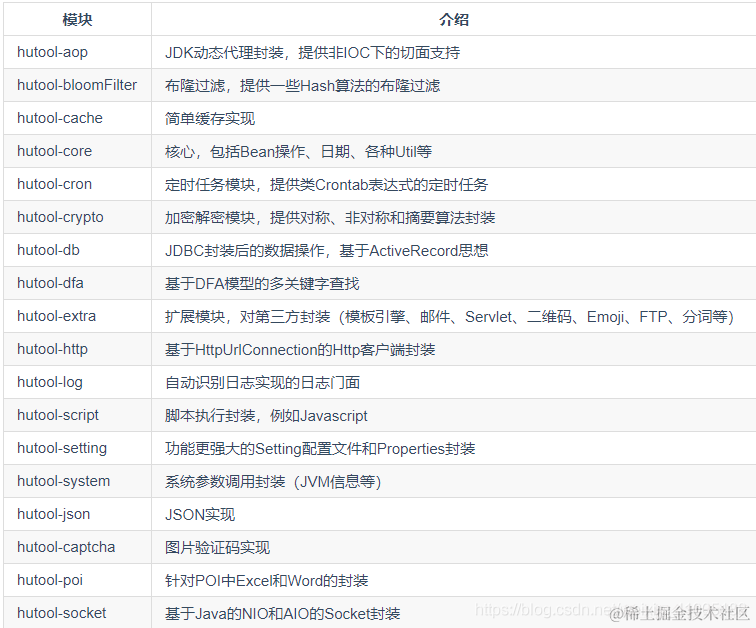Click description 'JDBC封装后的数据操作，基于ActiveRecord思想'
This screenshot has width=756, height=628.
pos(326,251)
